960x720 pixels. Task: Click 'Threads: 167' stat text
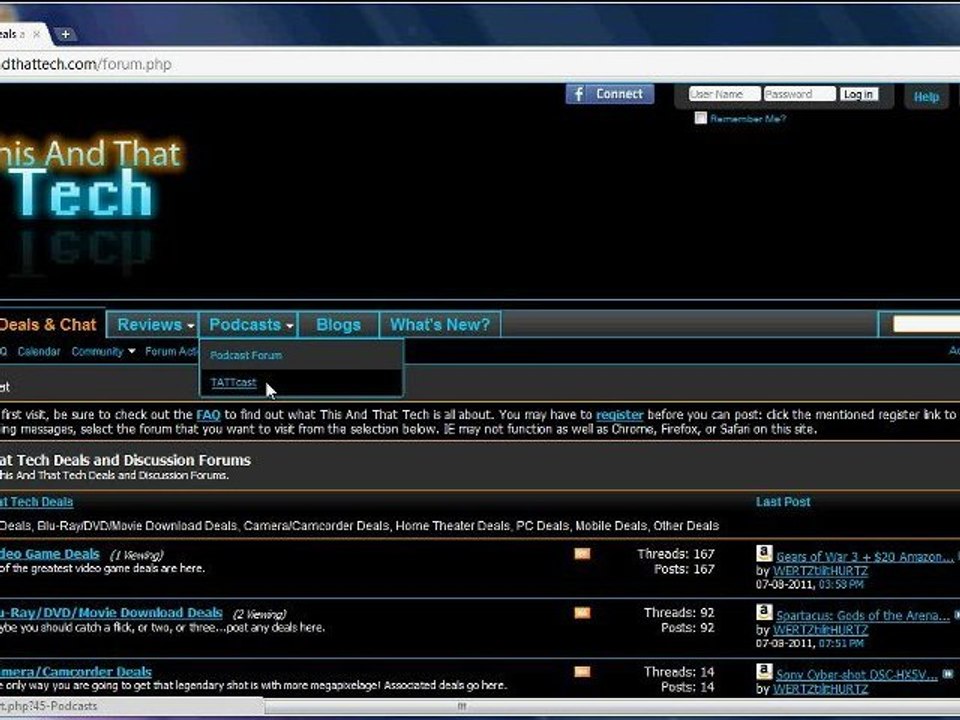675,554
